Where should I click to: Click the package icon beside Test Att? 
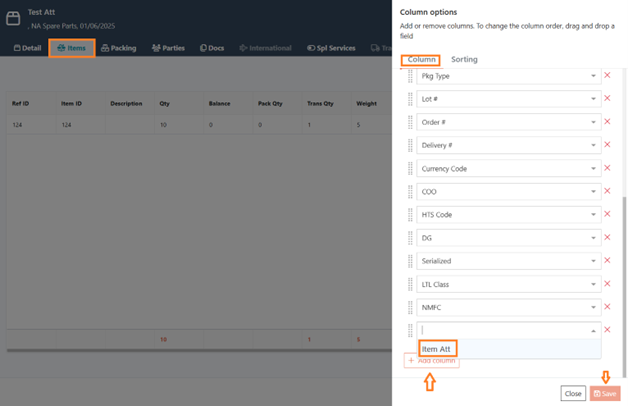tap(13, 18)
